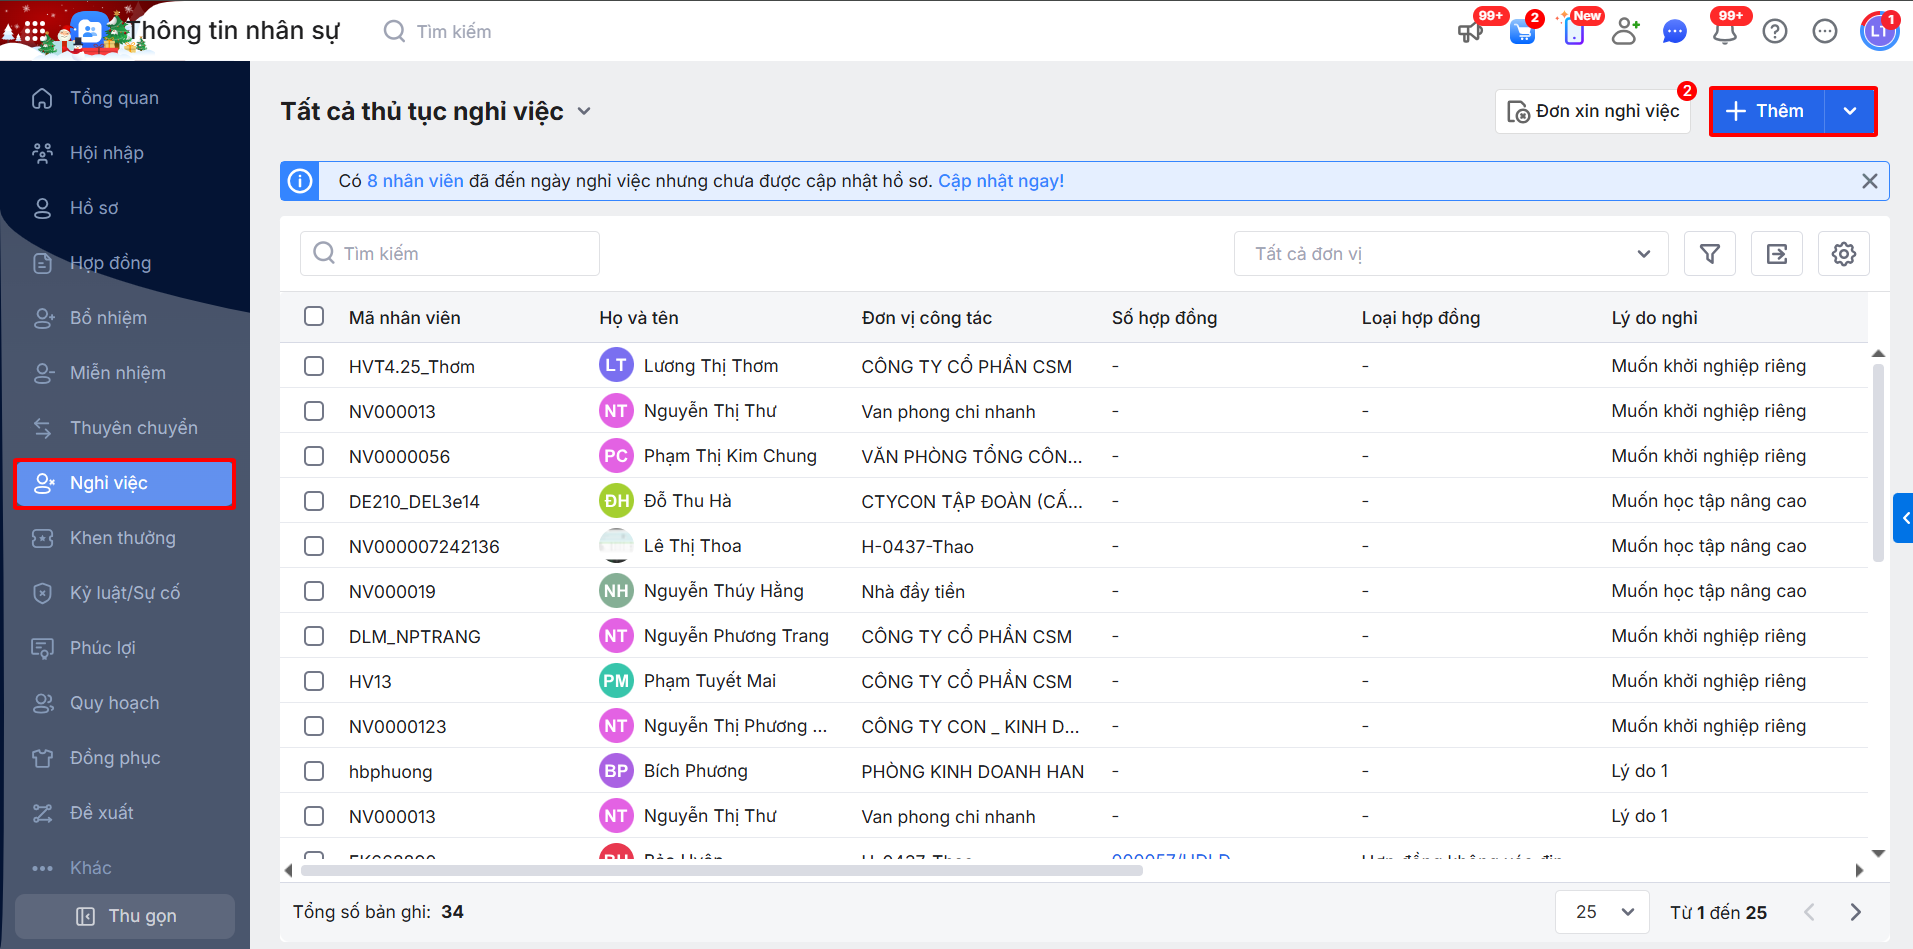Change page size from 25 dropdown
The height and width of the screenshot is (949, 1913).
[x=1602, y=912]
